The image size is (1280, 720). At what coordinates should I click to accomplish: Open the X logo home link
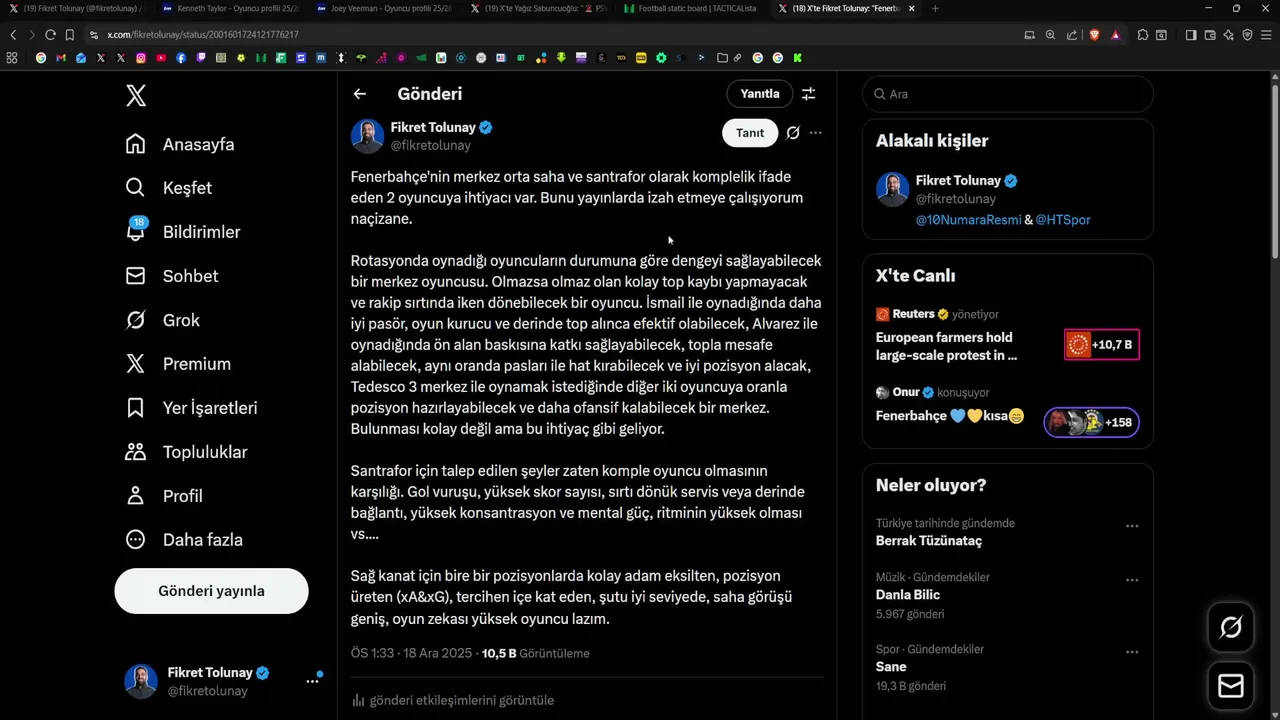click(x=136, y=96)
